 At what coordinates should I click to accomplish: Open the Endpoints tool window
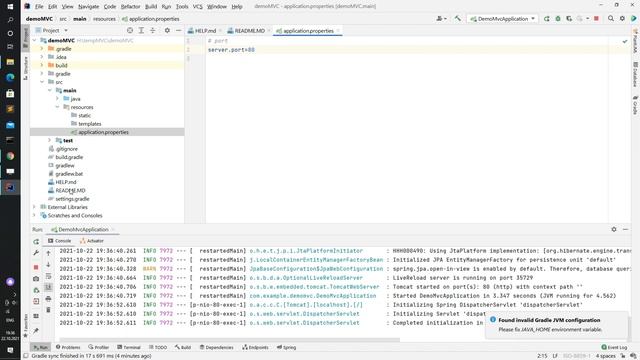(x=255, y=347)
